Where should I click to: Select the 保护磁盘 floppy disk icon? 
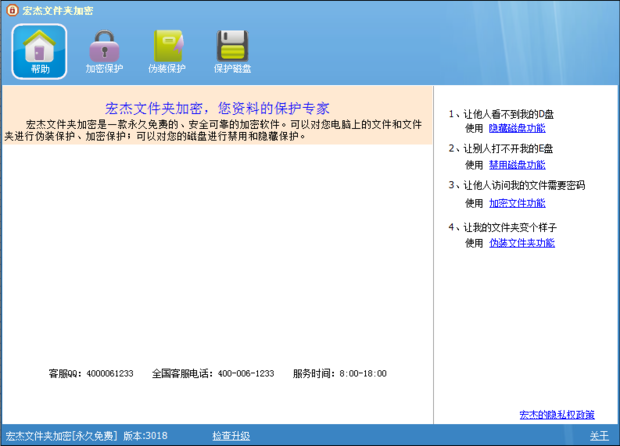pos(232,52)
